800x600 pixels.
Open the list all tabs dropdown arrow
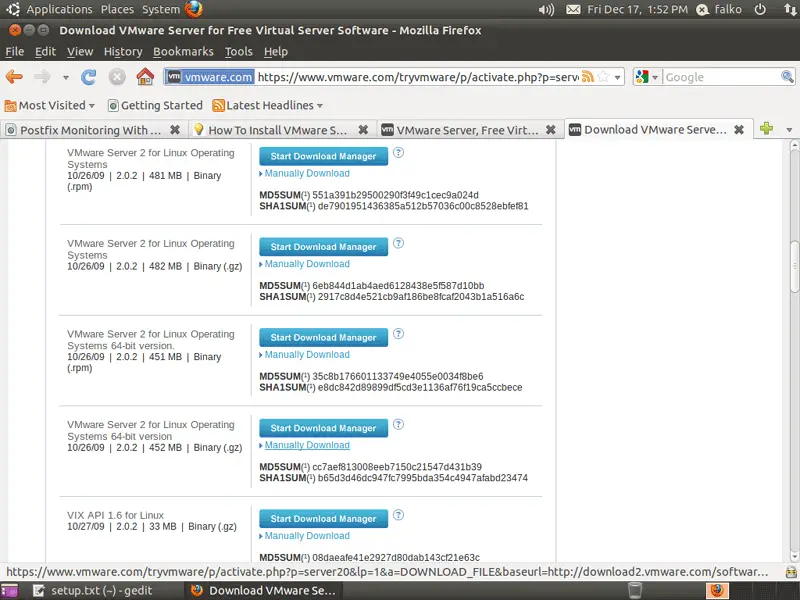pyautogui.click(x=789, y=130)
